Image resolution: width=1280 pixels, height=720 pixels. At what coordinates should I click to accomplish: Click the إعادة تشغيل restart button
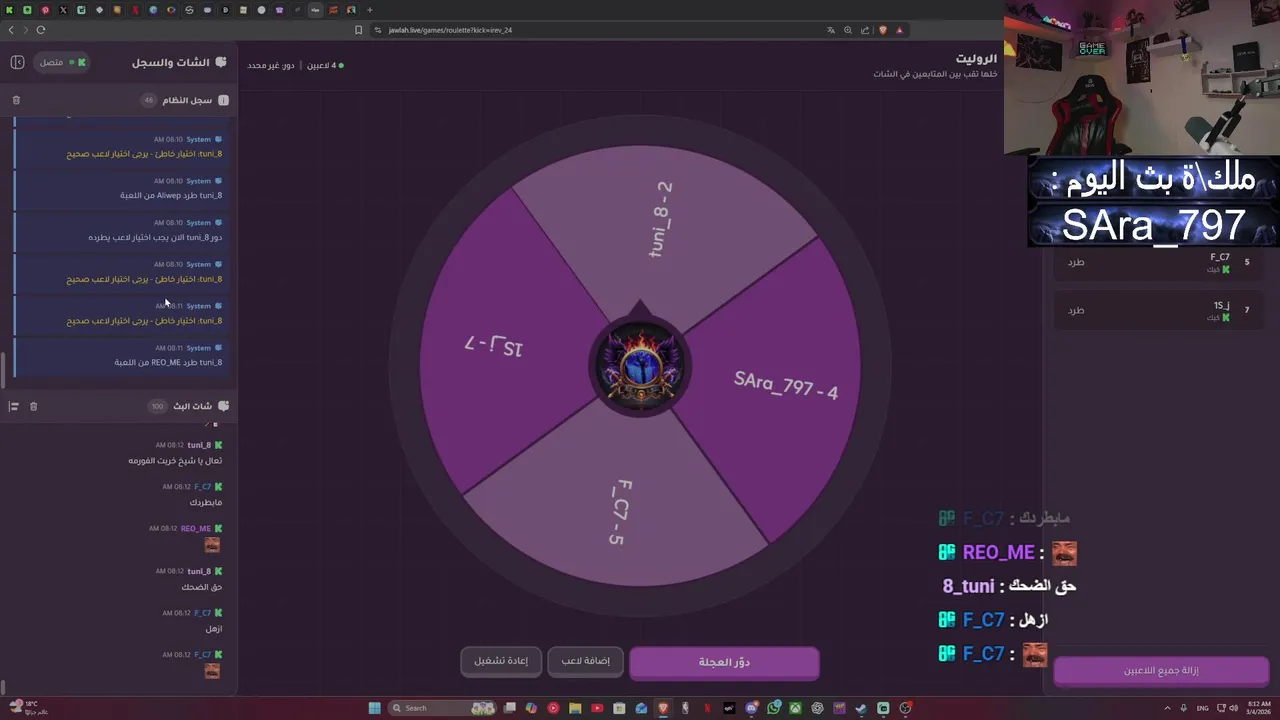[x=501, y=661]
